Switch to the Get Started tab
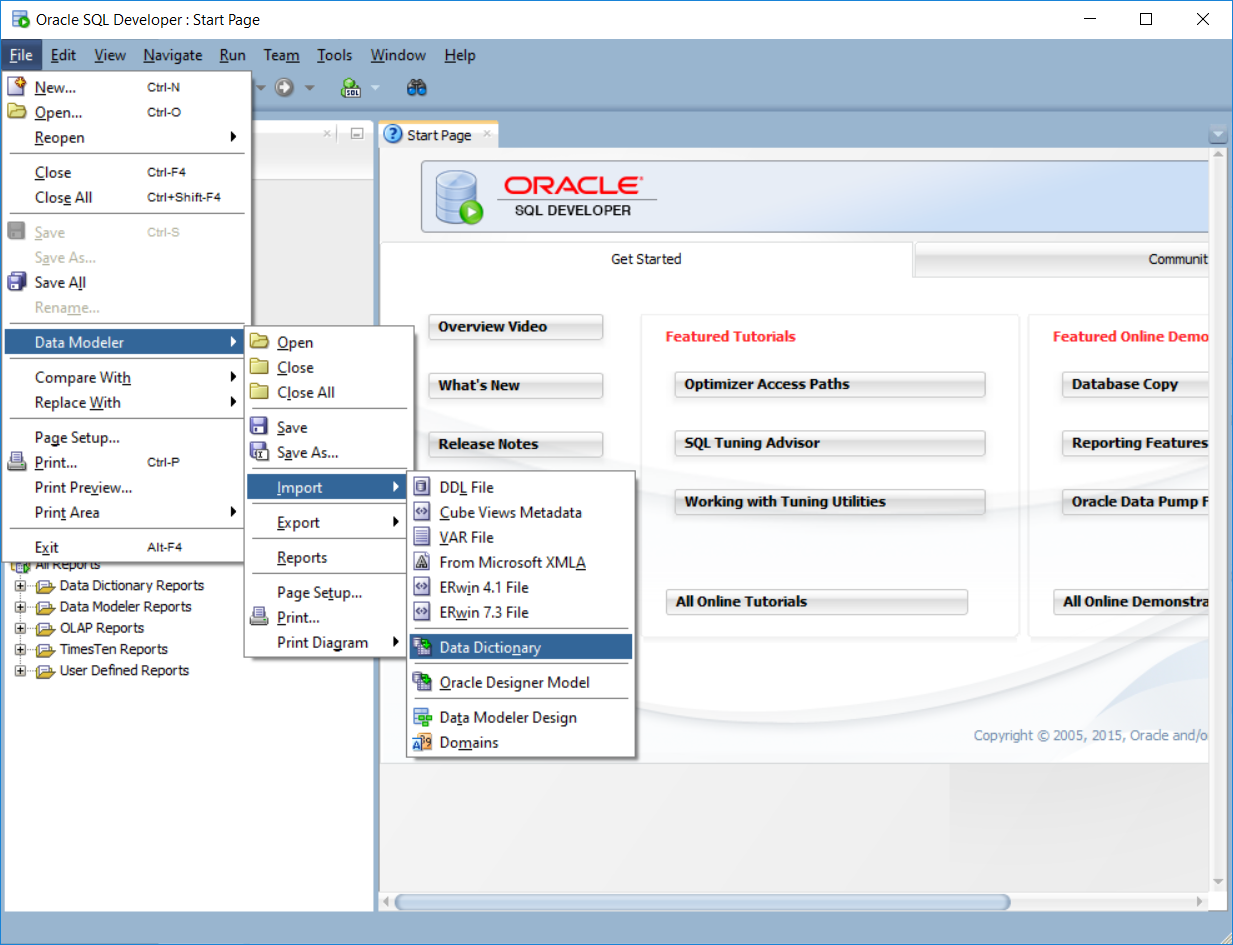The image size is (1233, 945). [646, 259]
